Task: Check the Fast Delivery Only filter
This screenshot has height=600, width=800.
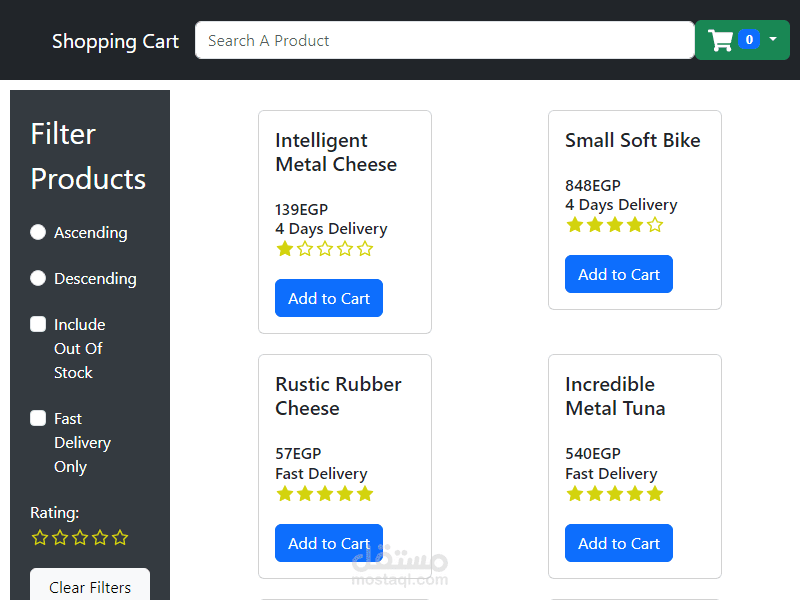Action: 37,417
